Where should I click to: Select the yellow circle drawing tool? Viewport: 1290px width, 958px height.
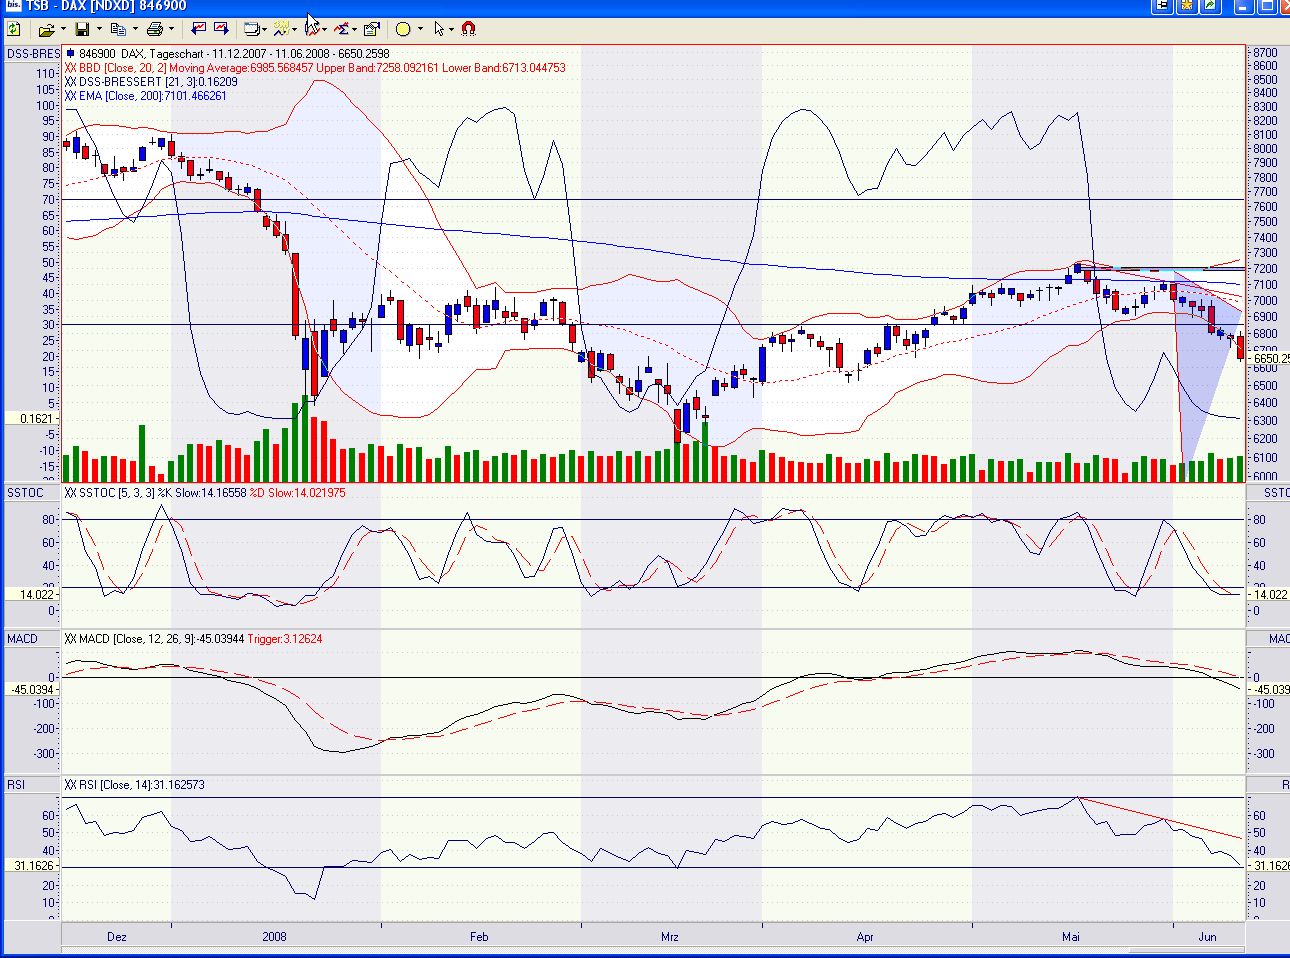tap(403, 30)
